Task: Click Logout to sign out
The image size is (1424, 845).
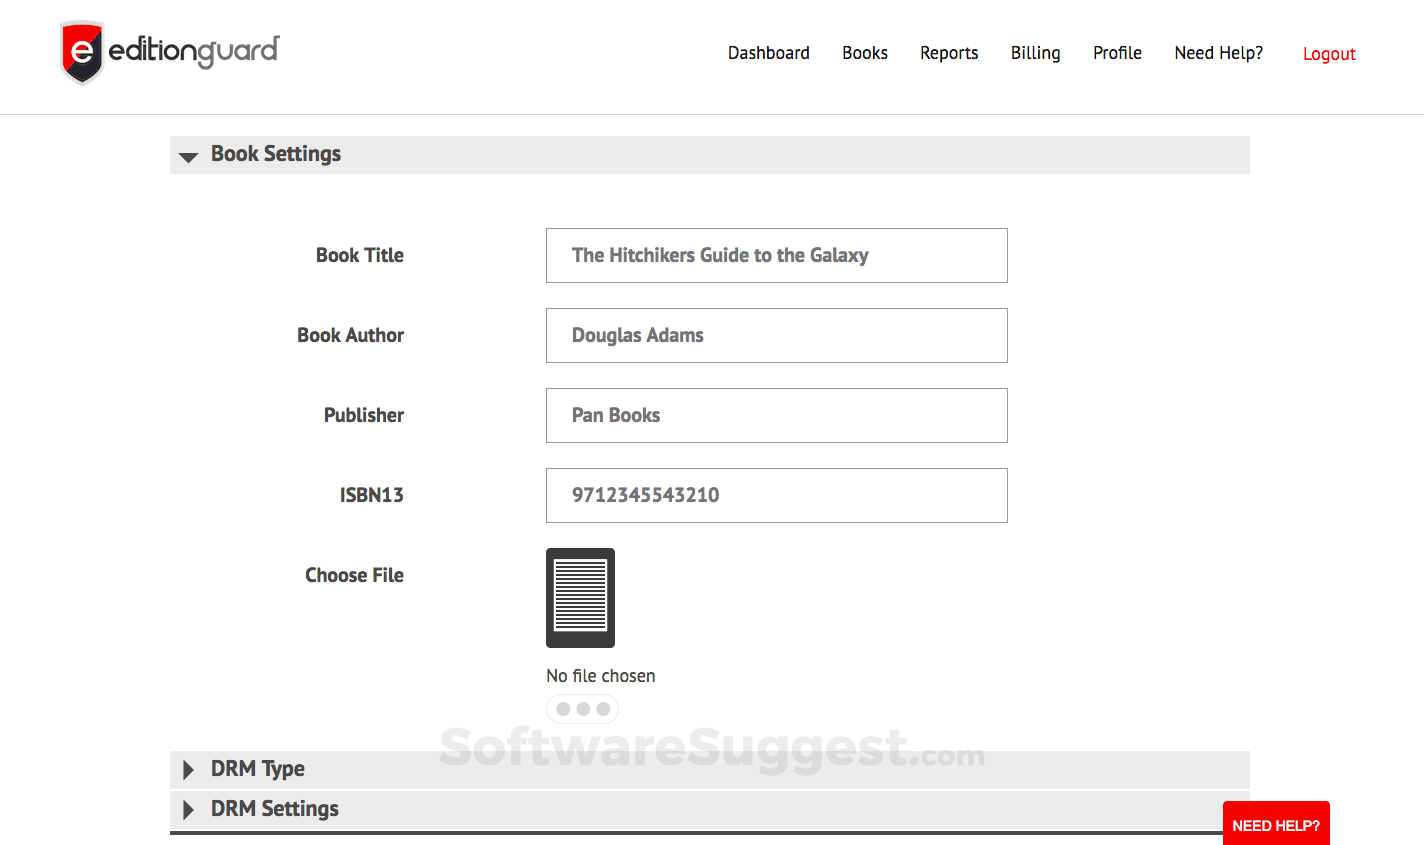Action: (x=1328, y=54)
